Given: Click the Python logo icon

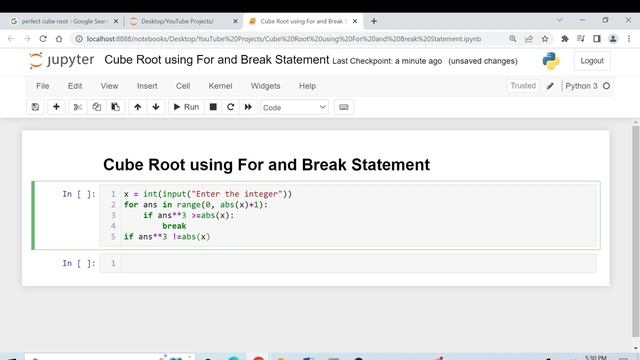Looking at the screenshot, I should tap(551, 61).
